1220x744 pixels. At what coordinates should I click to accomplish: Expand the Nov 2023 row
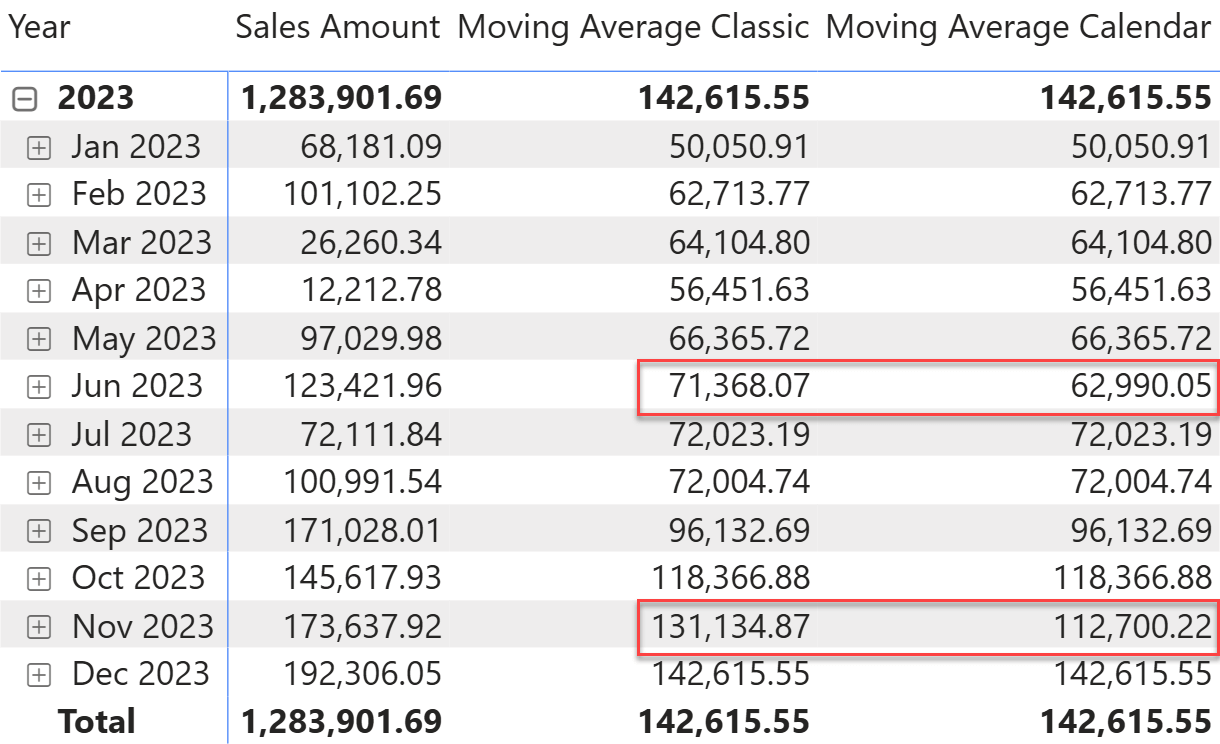[38, 627]
